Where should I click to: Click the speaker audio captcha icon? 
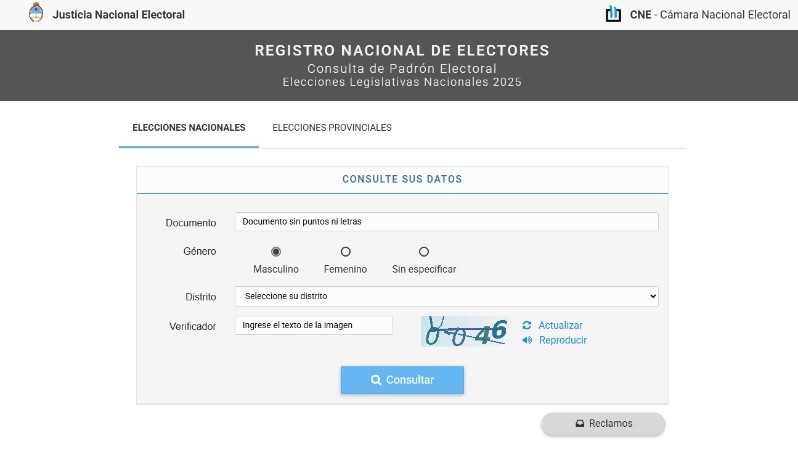point(527,340)
